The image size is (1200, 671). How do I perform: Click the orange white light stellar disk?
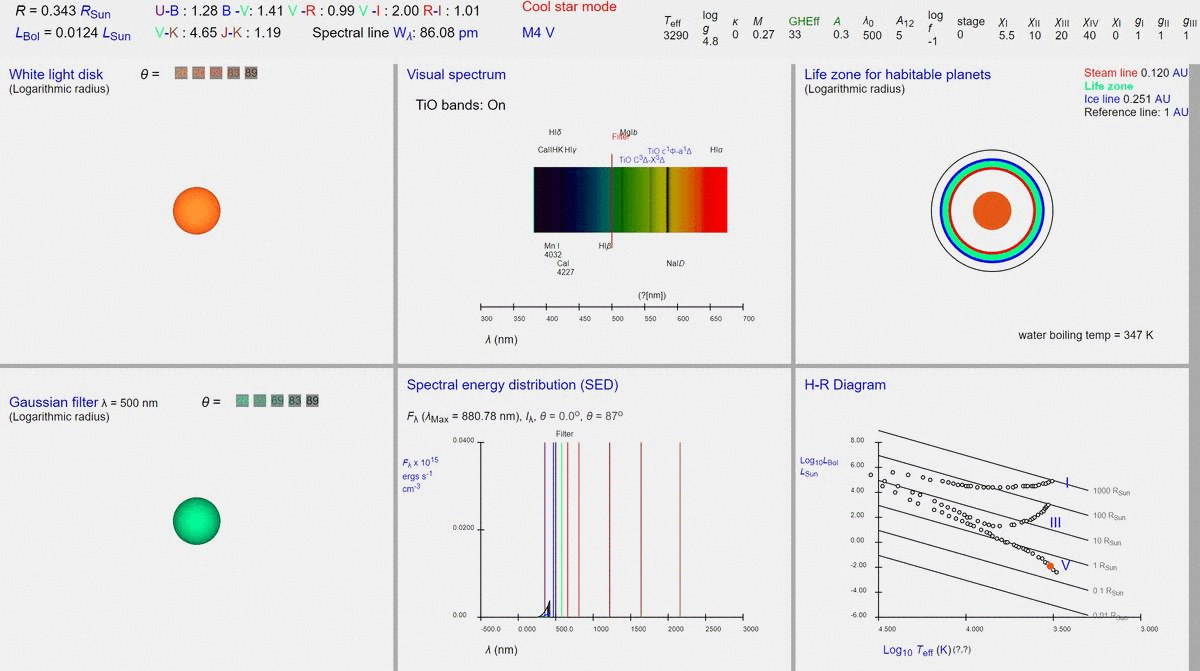196,210
